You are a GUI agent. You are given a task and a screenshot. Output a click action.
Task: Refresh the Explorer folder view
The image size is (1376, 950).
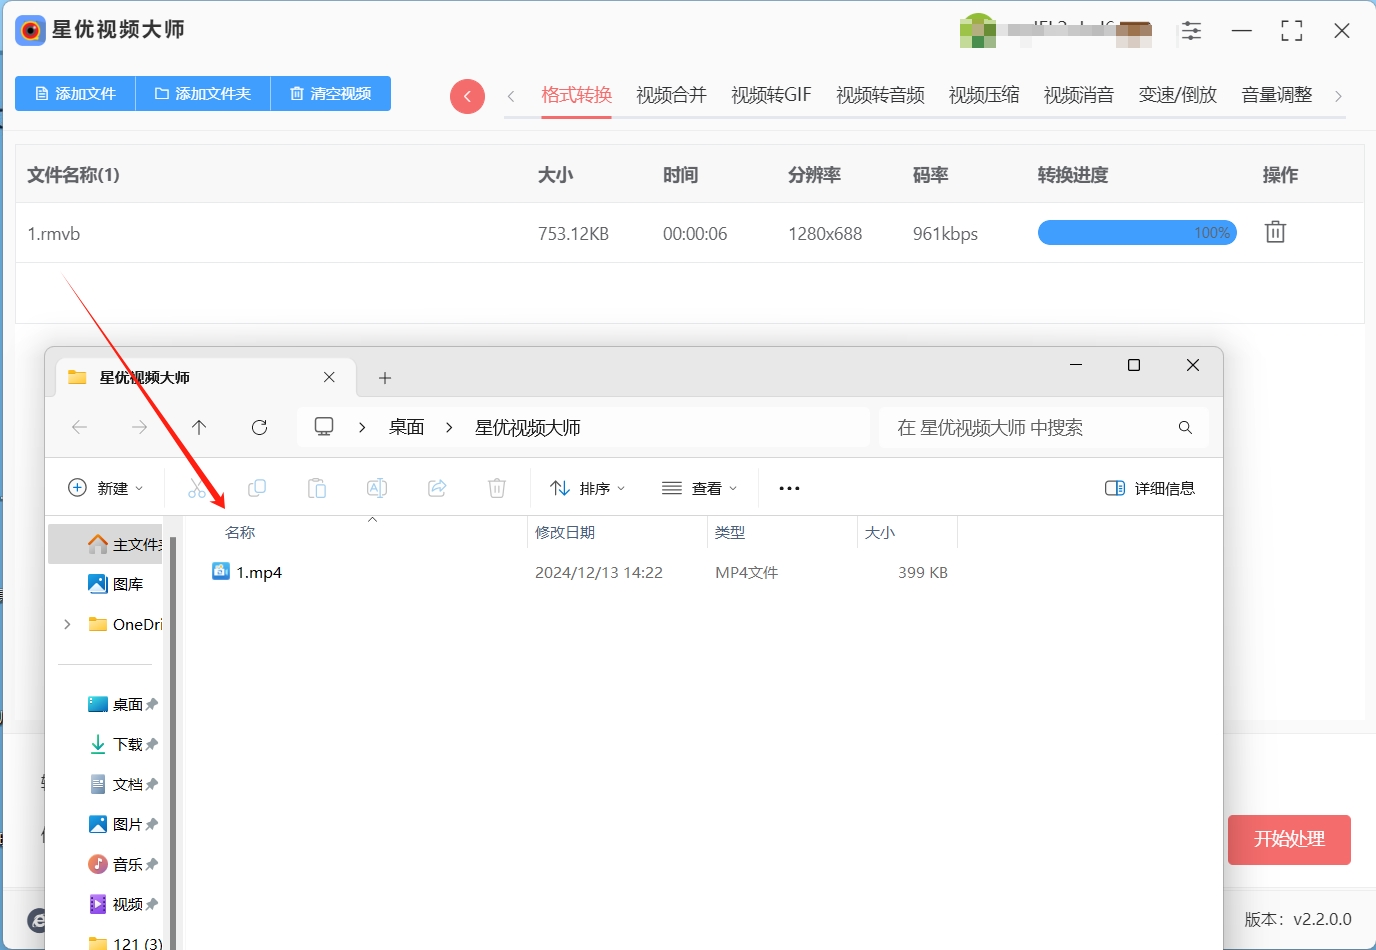pos(259,427)
